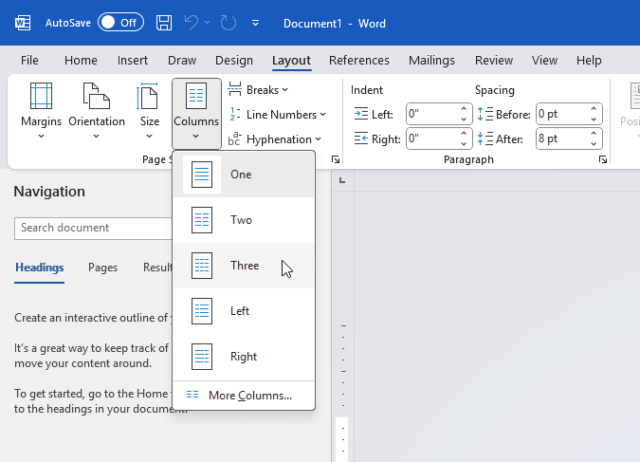Open the Hyphenation dropdown
This screenshot has width=640, height=462.
click(274, 139)
